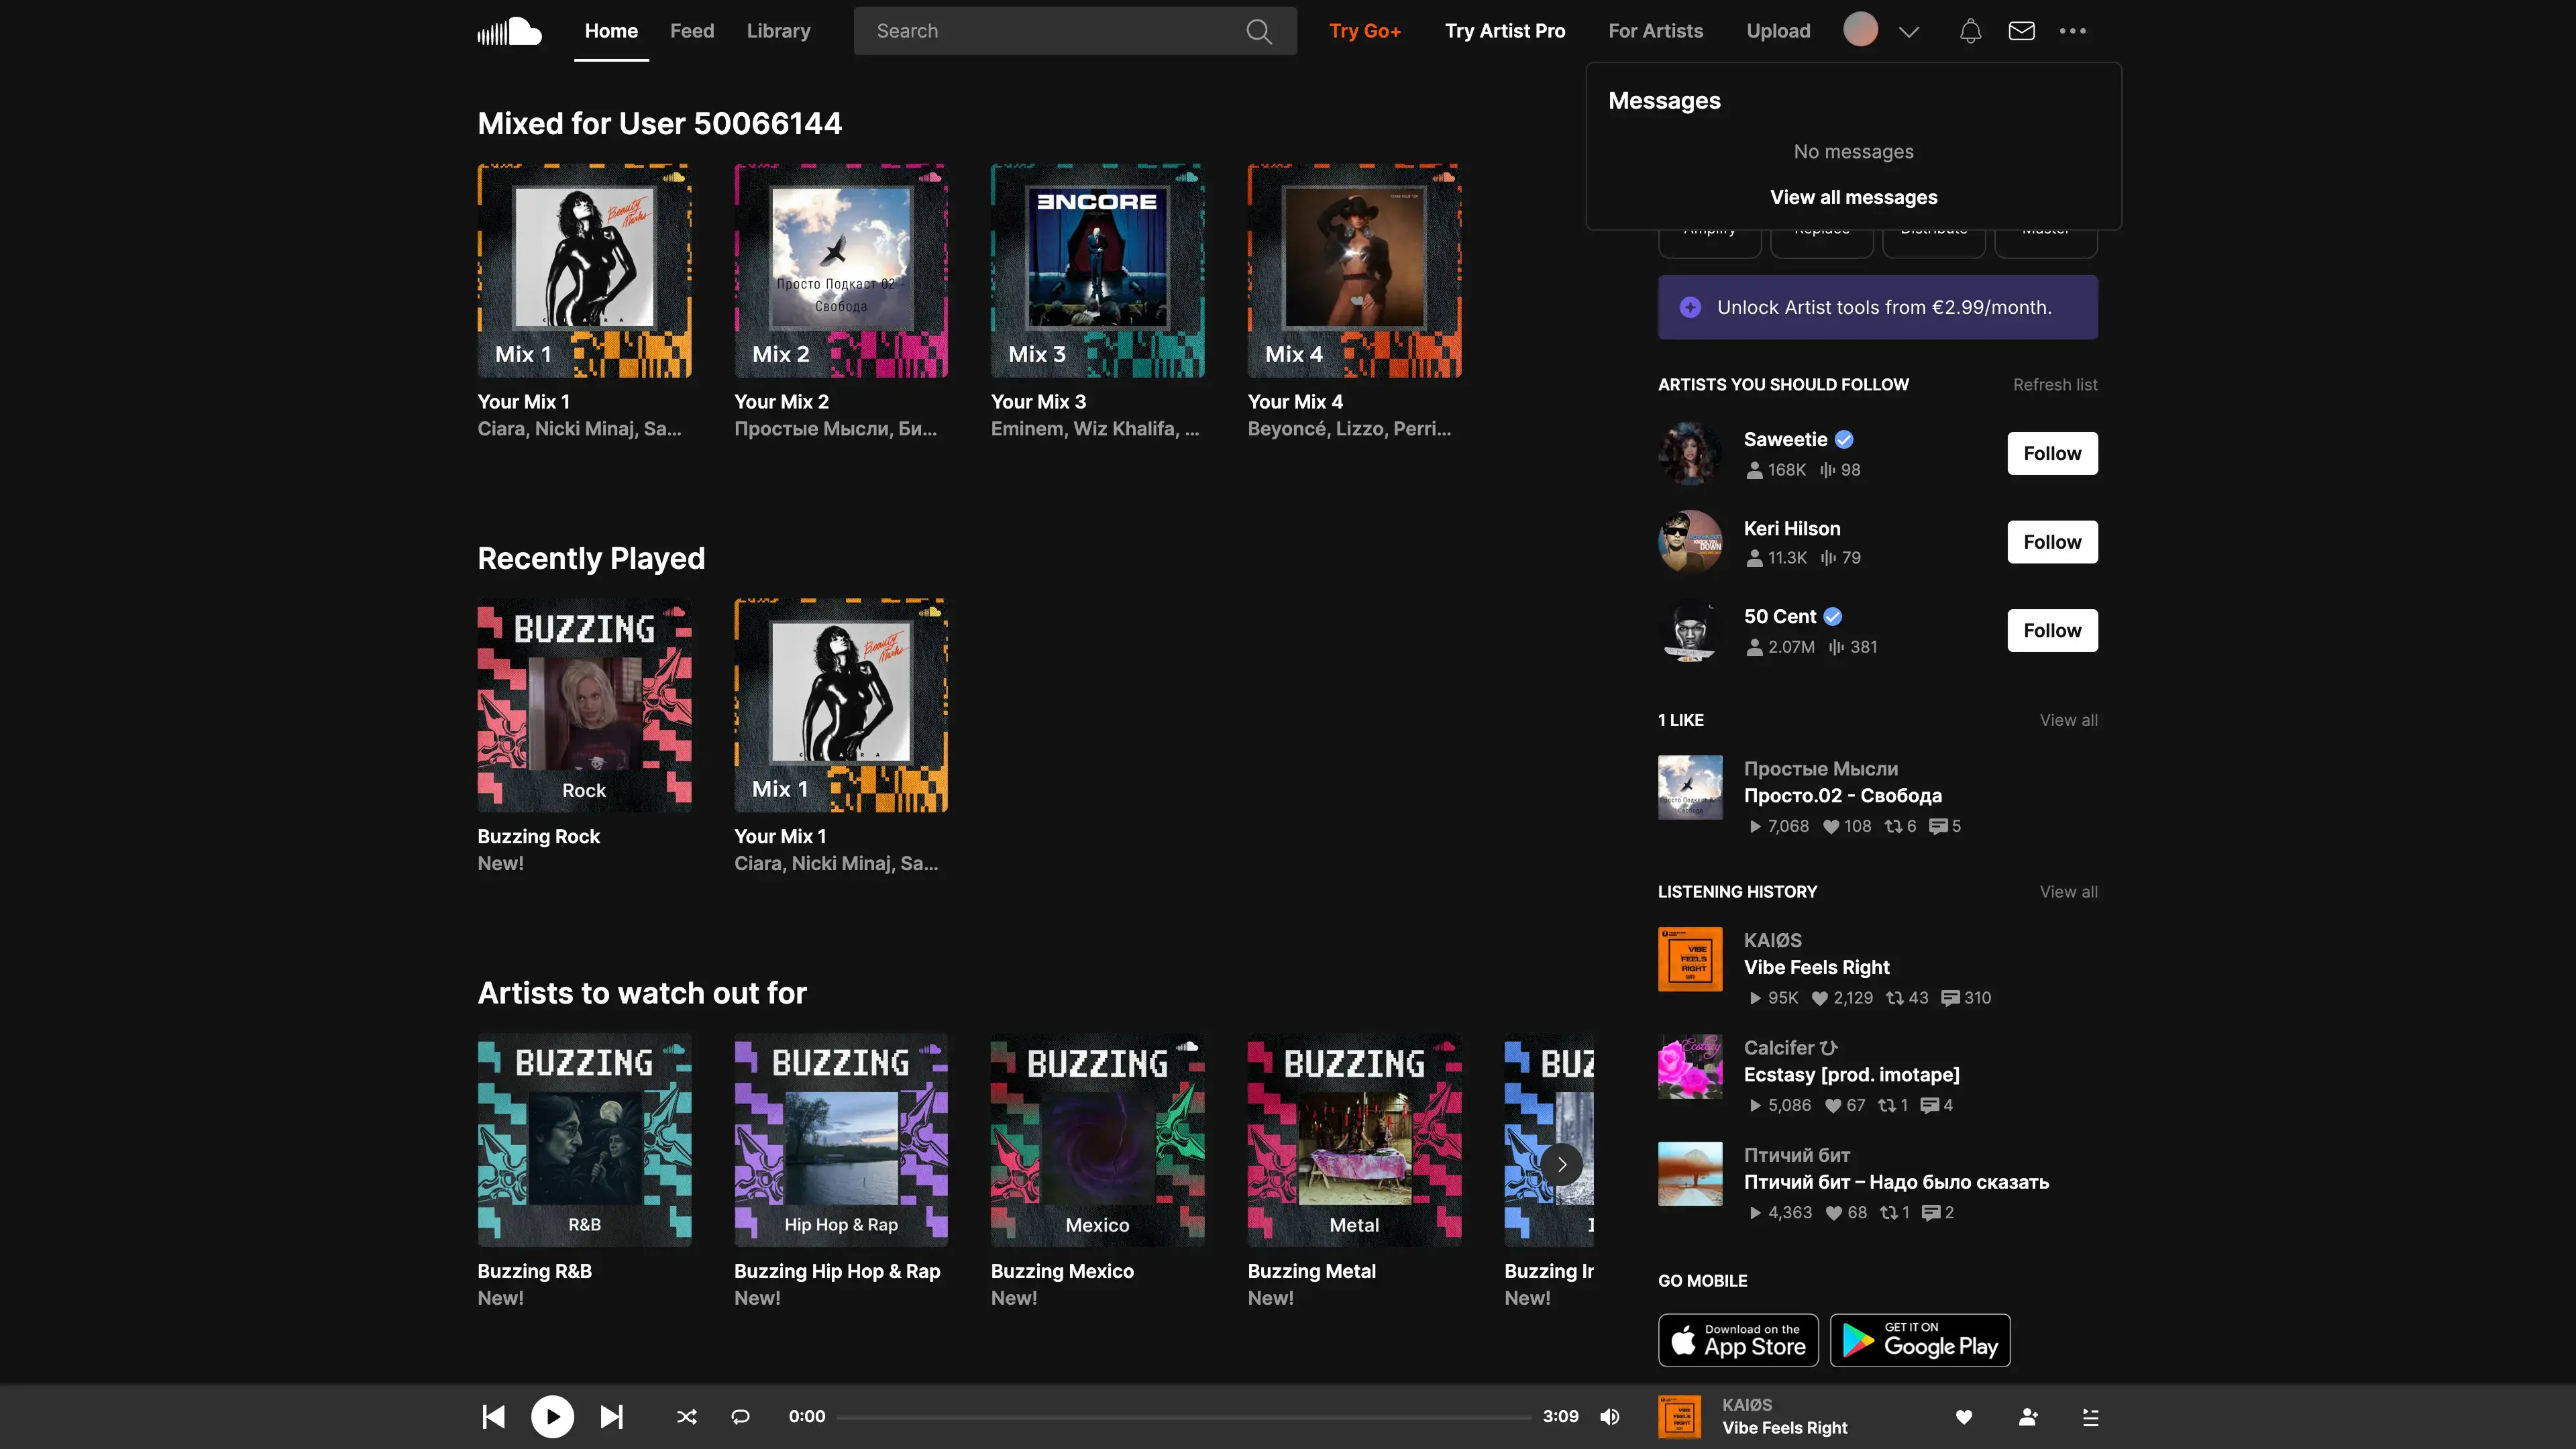
Task: Click the messages envelope icon
Action: pyautogui.click(x=2021, y=31)
